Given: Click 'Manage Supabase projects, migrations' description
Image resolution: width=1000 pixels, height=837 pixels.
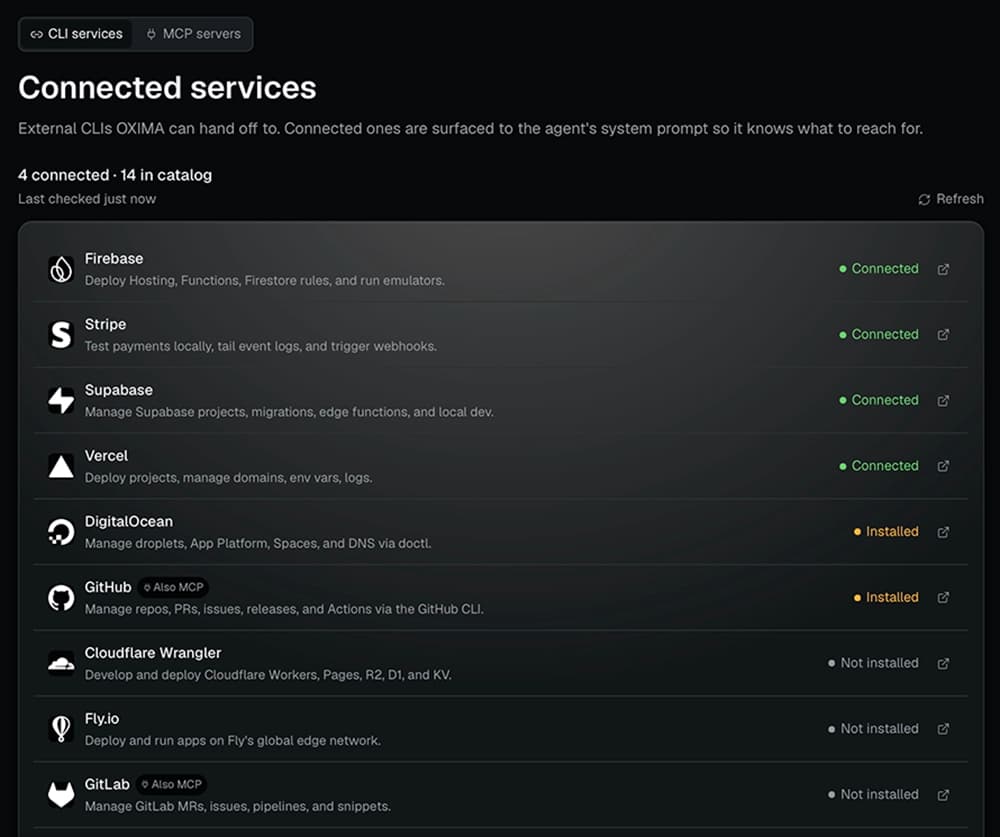Looking at the screenshot, I should pos(289,412).
